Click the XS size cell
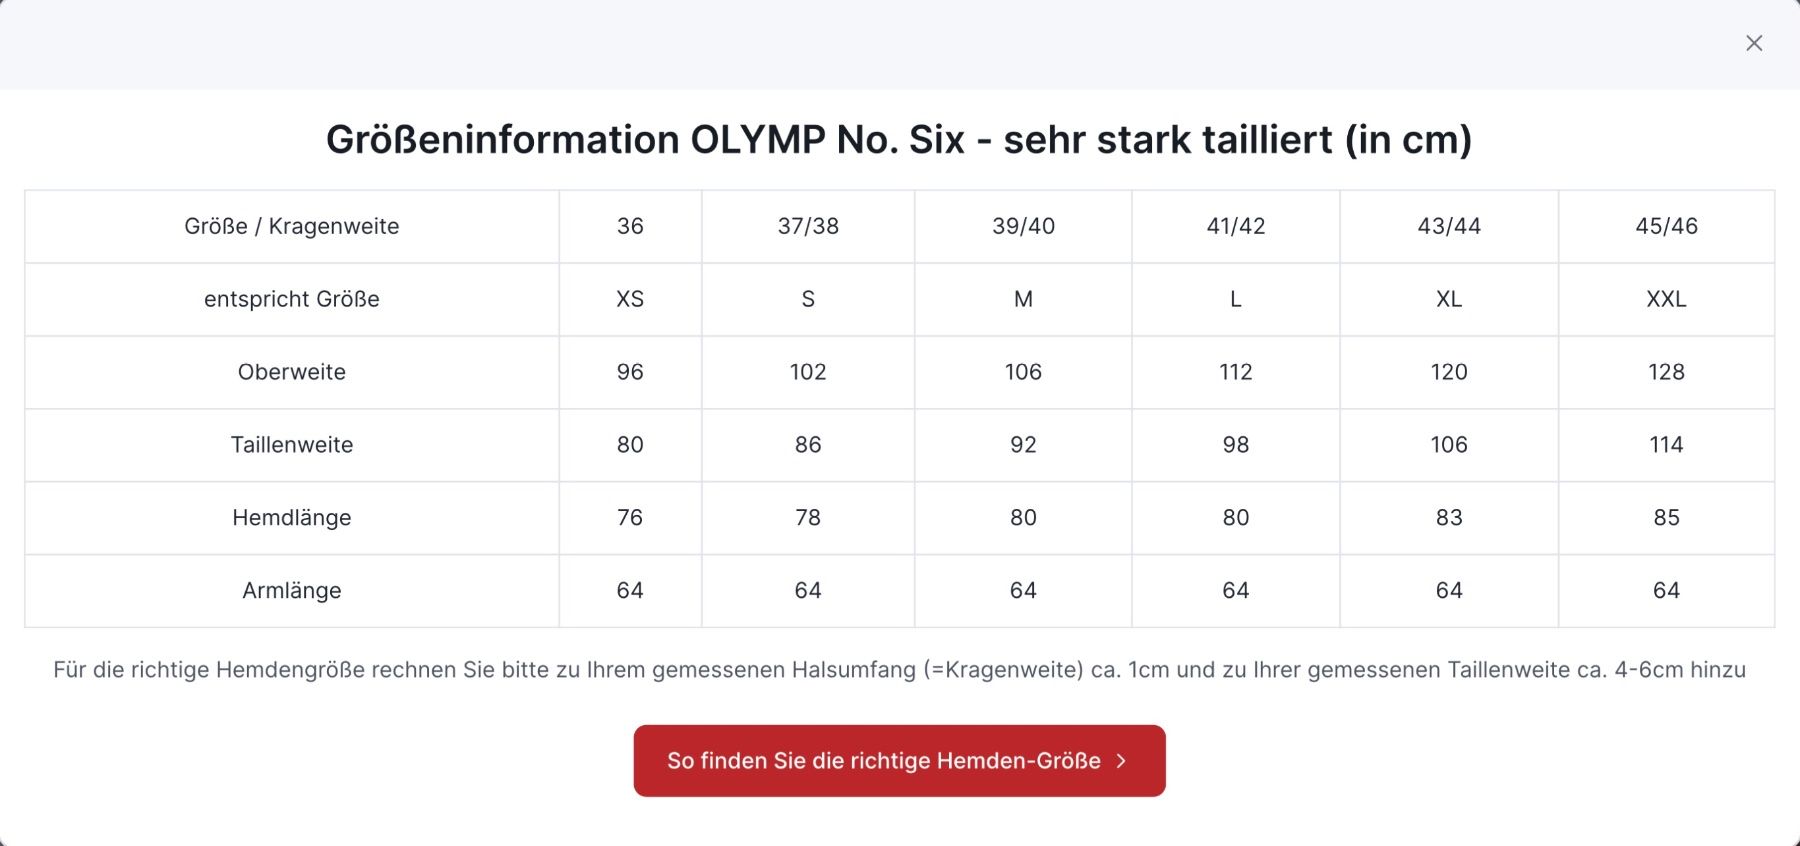The image size is (1800, 846). tap(630, 299)
